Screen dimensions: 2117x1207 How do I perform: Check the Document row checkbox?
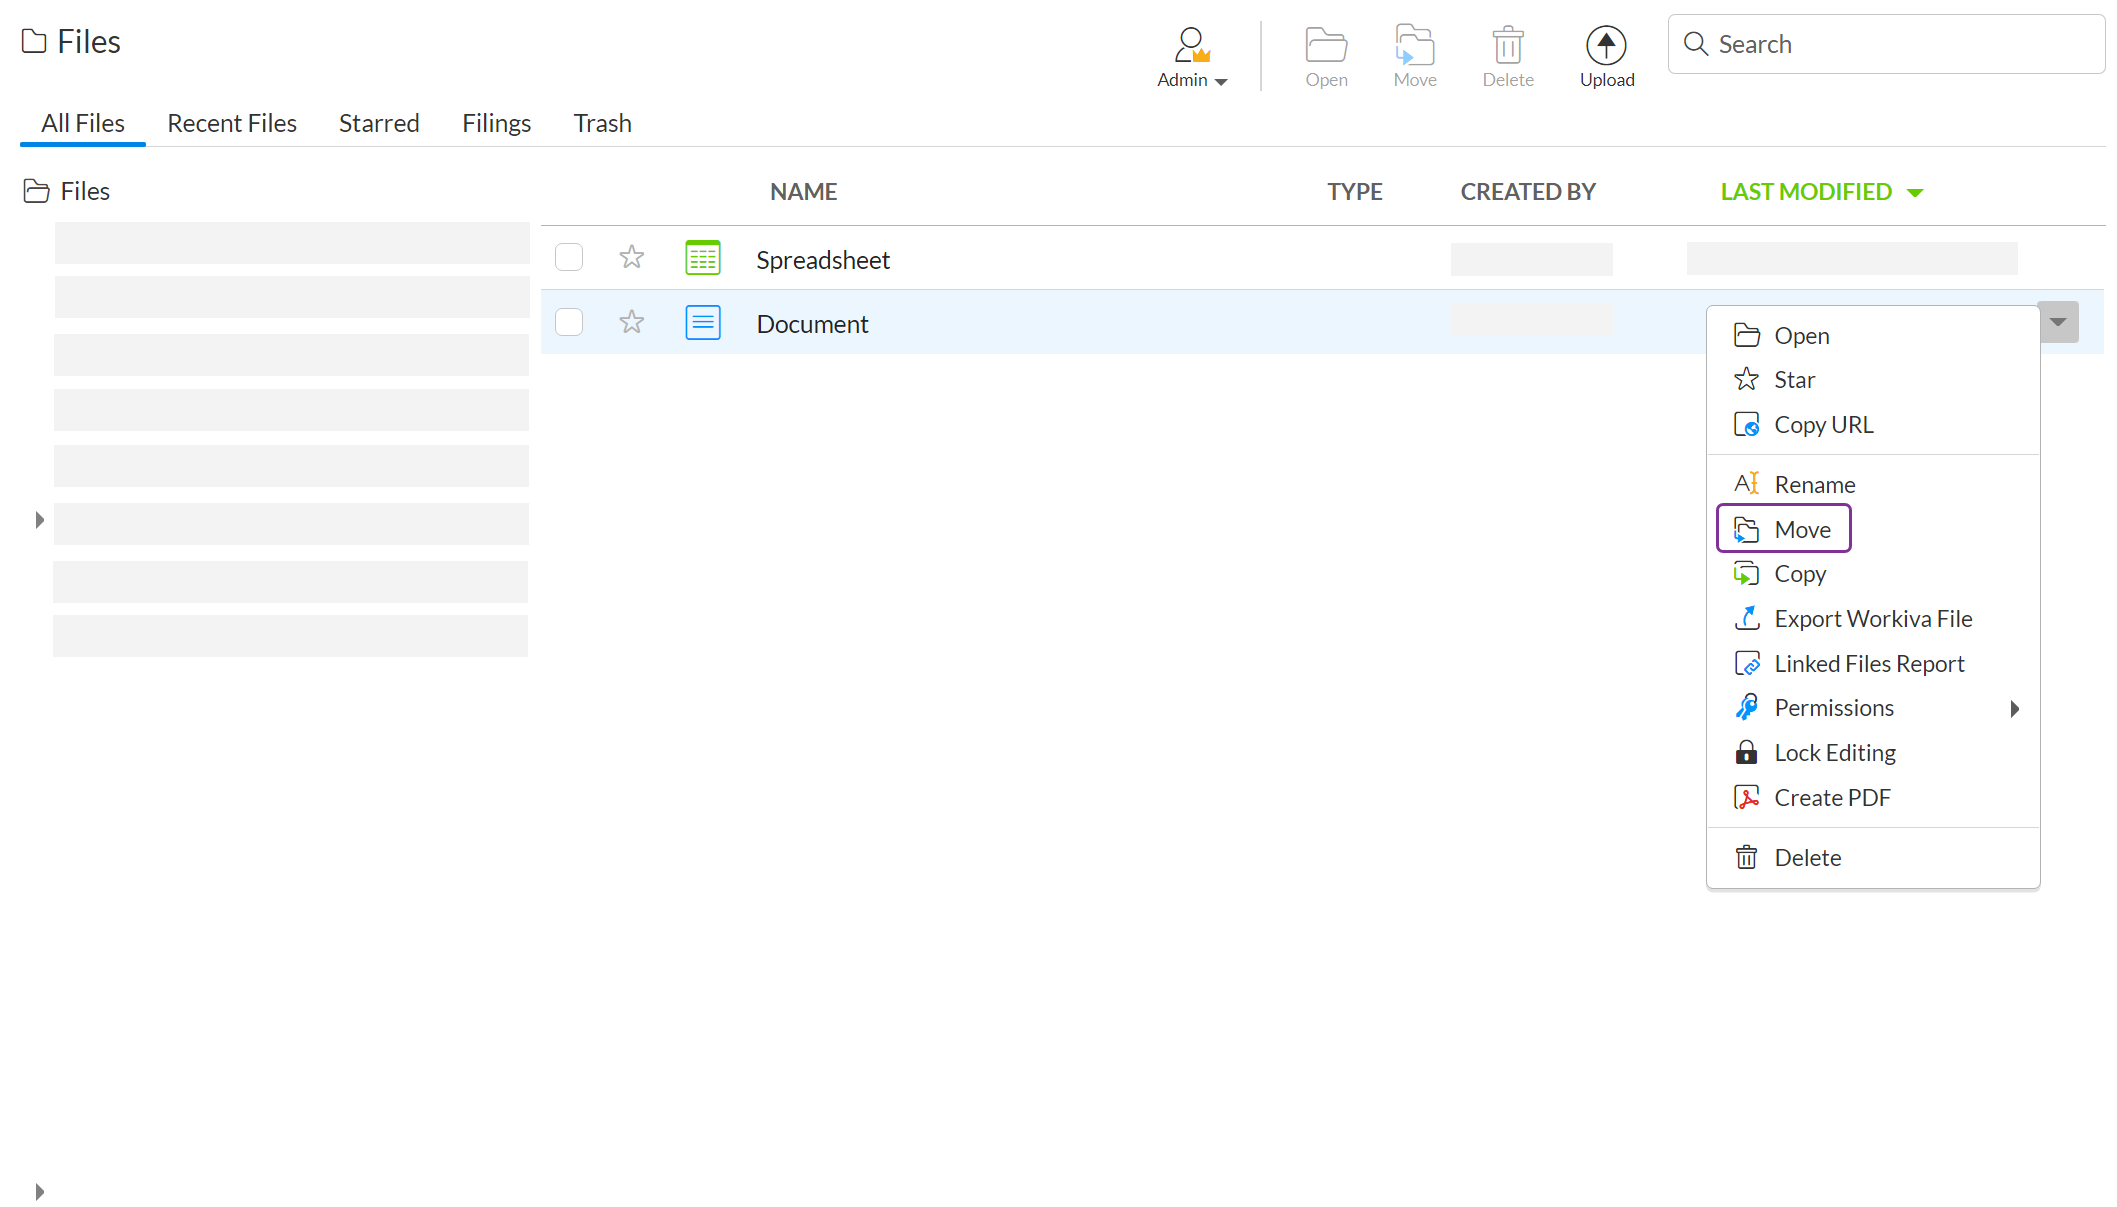(x=569, y=323)
